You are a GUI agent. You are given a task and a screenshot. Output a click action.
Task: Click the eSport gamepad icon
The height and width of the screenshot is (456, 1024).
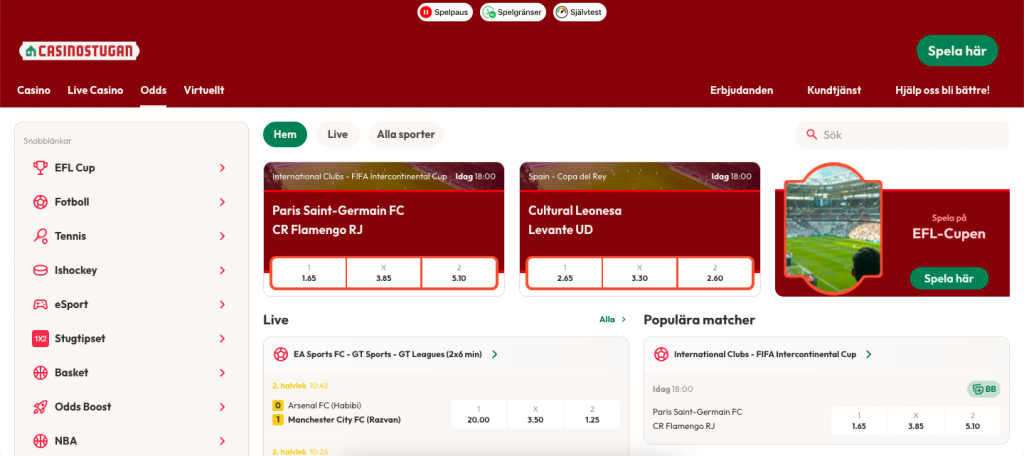(40, 304)
